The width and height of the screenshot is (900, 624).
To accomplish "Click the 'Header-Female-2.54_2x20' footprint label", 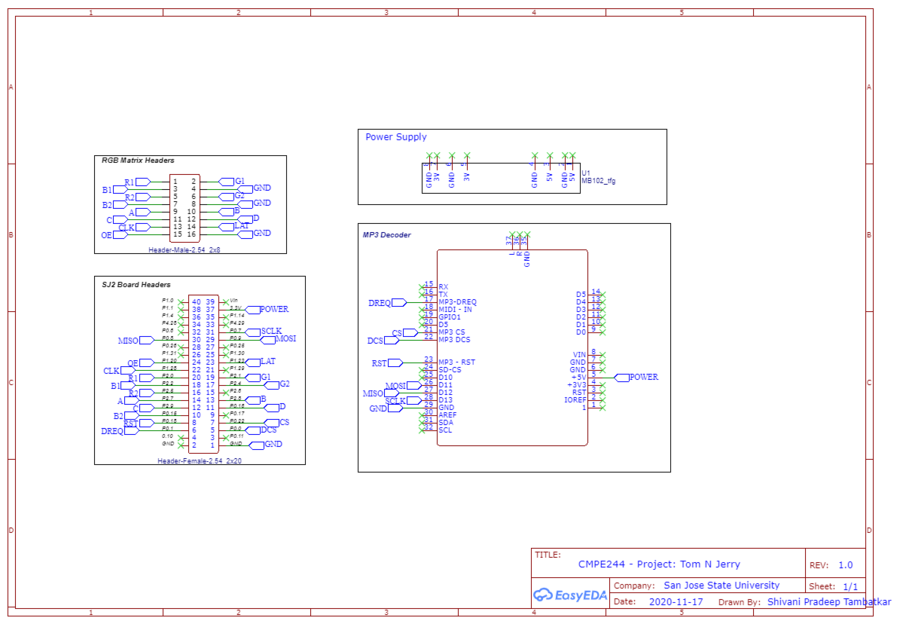I will tap(199, 461).
